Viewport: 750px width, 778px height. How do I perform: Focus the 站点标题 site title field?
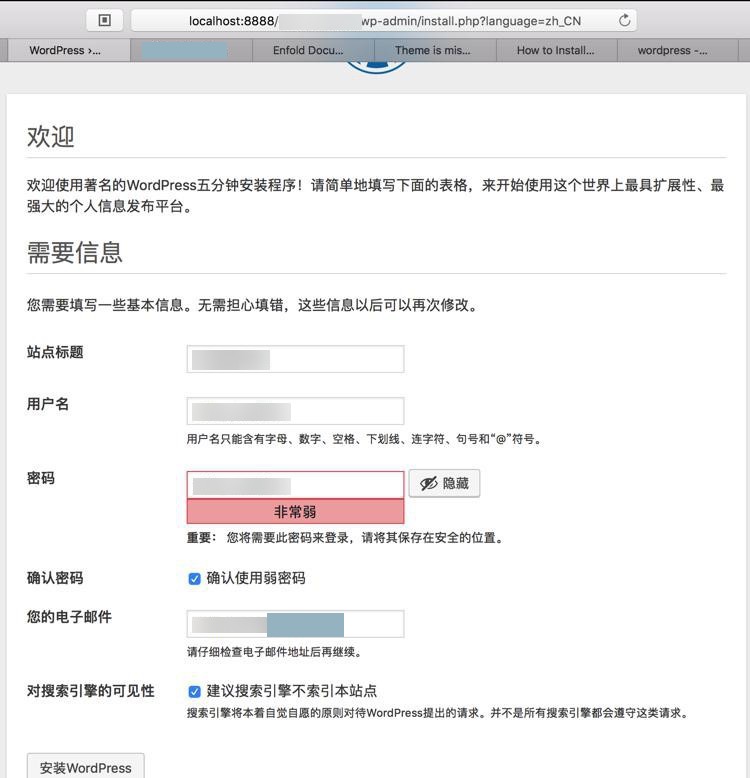[x=296, y=359]
